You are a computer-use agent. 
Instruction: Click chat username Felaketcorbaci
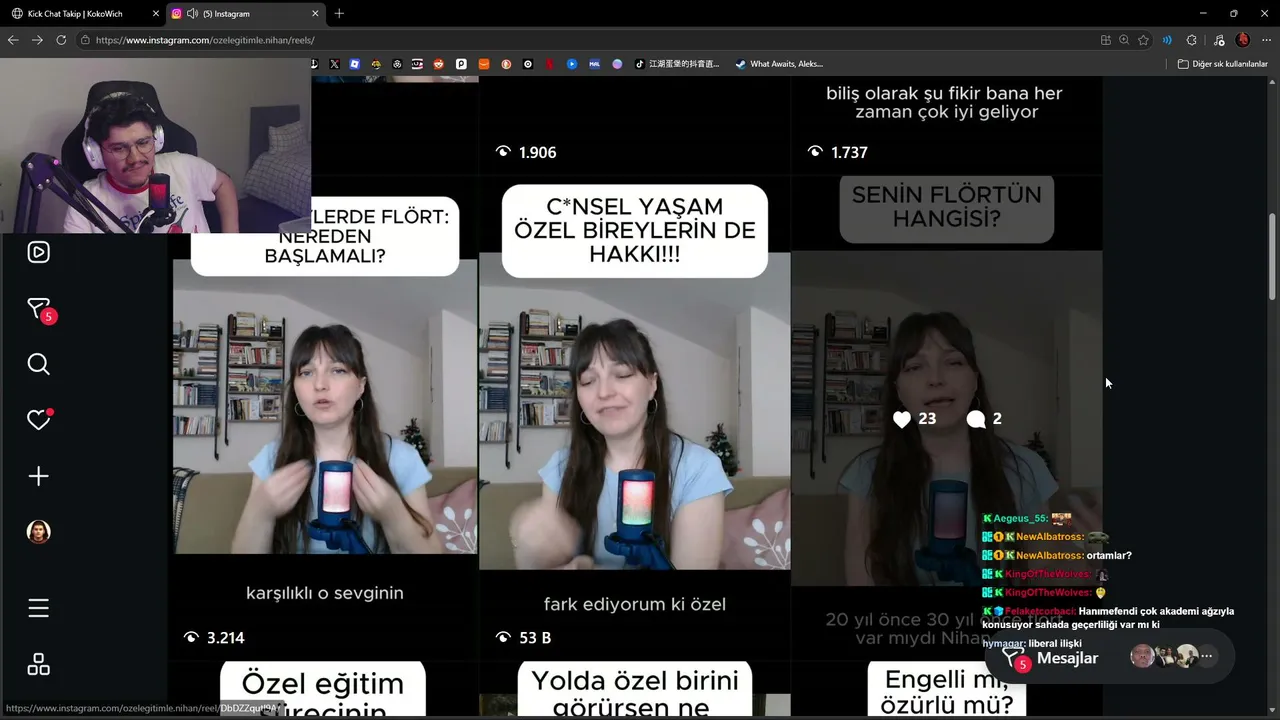pyautogui.click(x=1040, y=611)
